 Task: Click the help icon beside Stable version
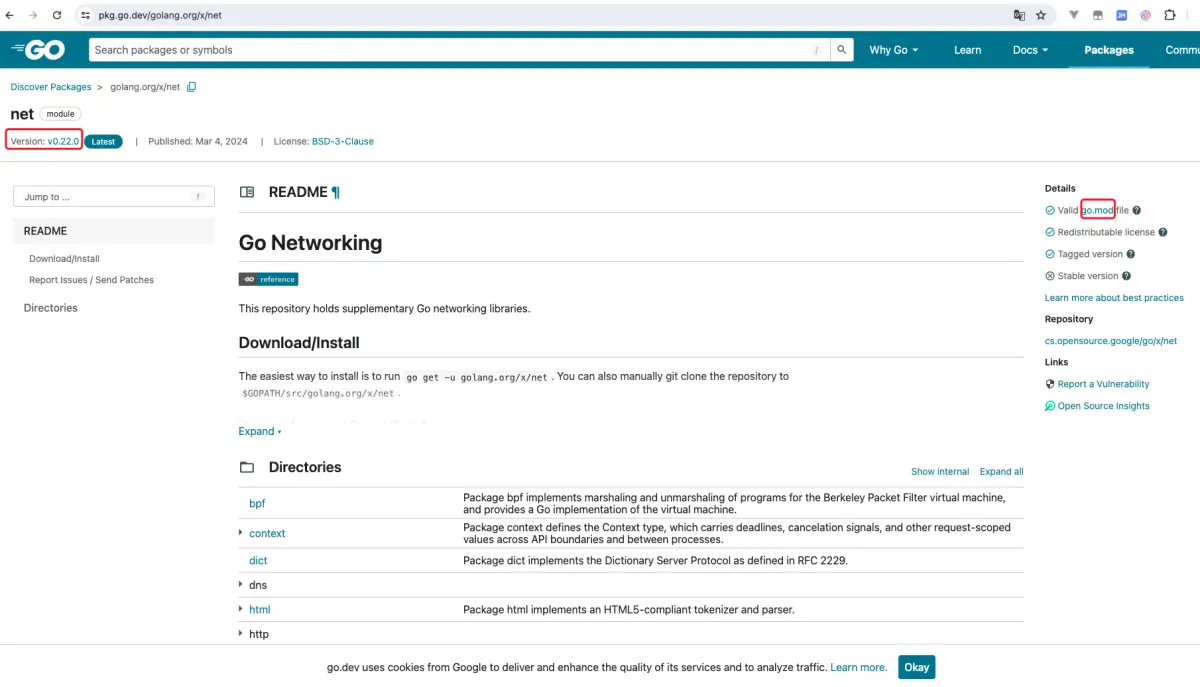pos(1127,276)
